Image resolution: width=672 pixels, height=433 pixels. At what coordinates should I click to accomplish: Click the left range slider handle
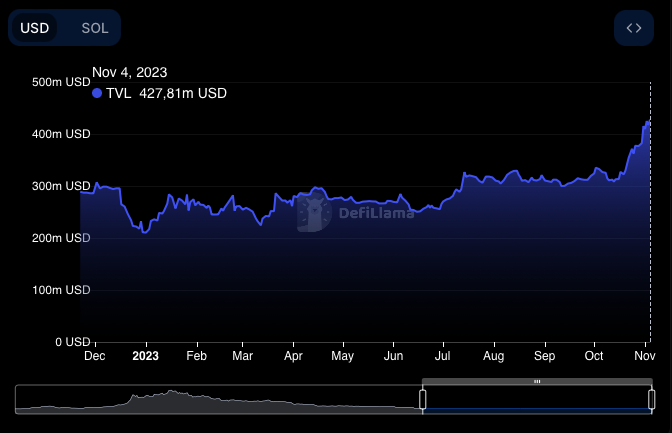point(422,400)
